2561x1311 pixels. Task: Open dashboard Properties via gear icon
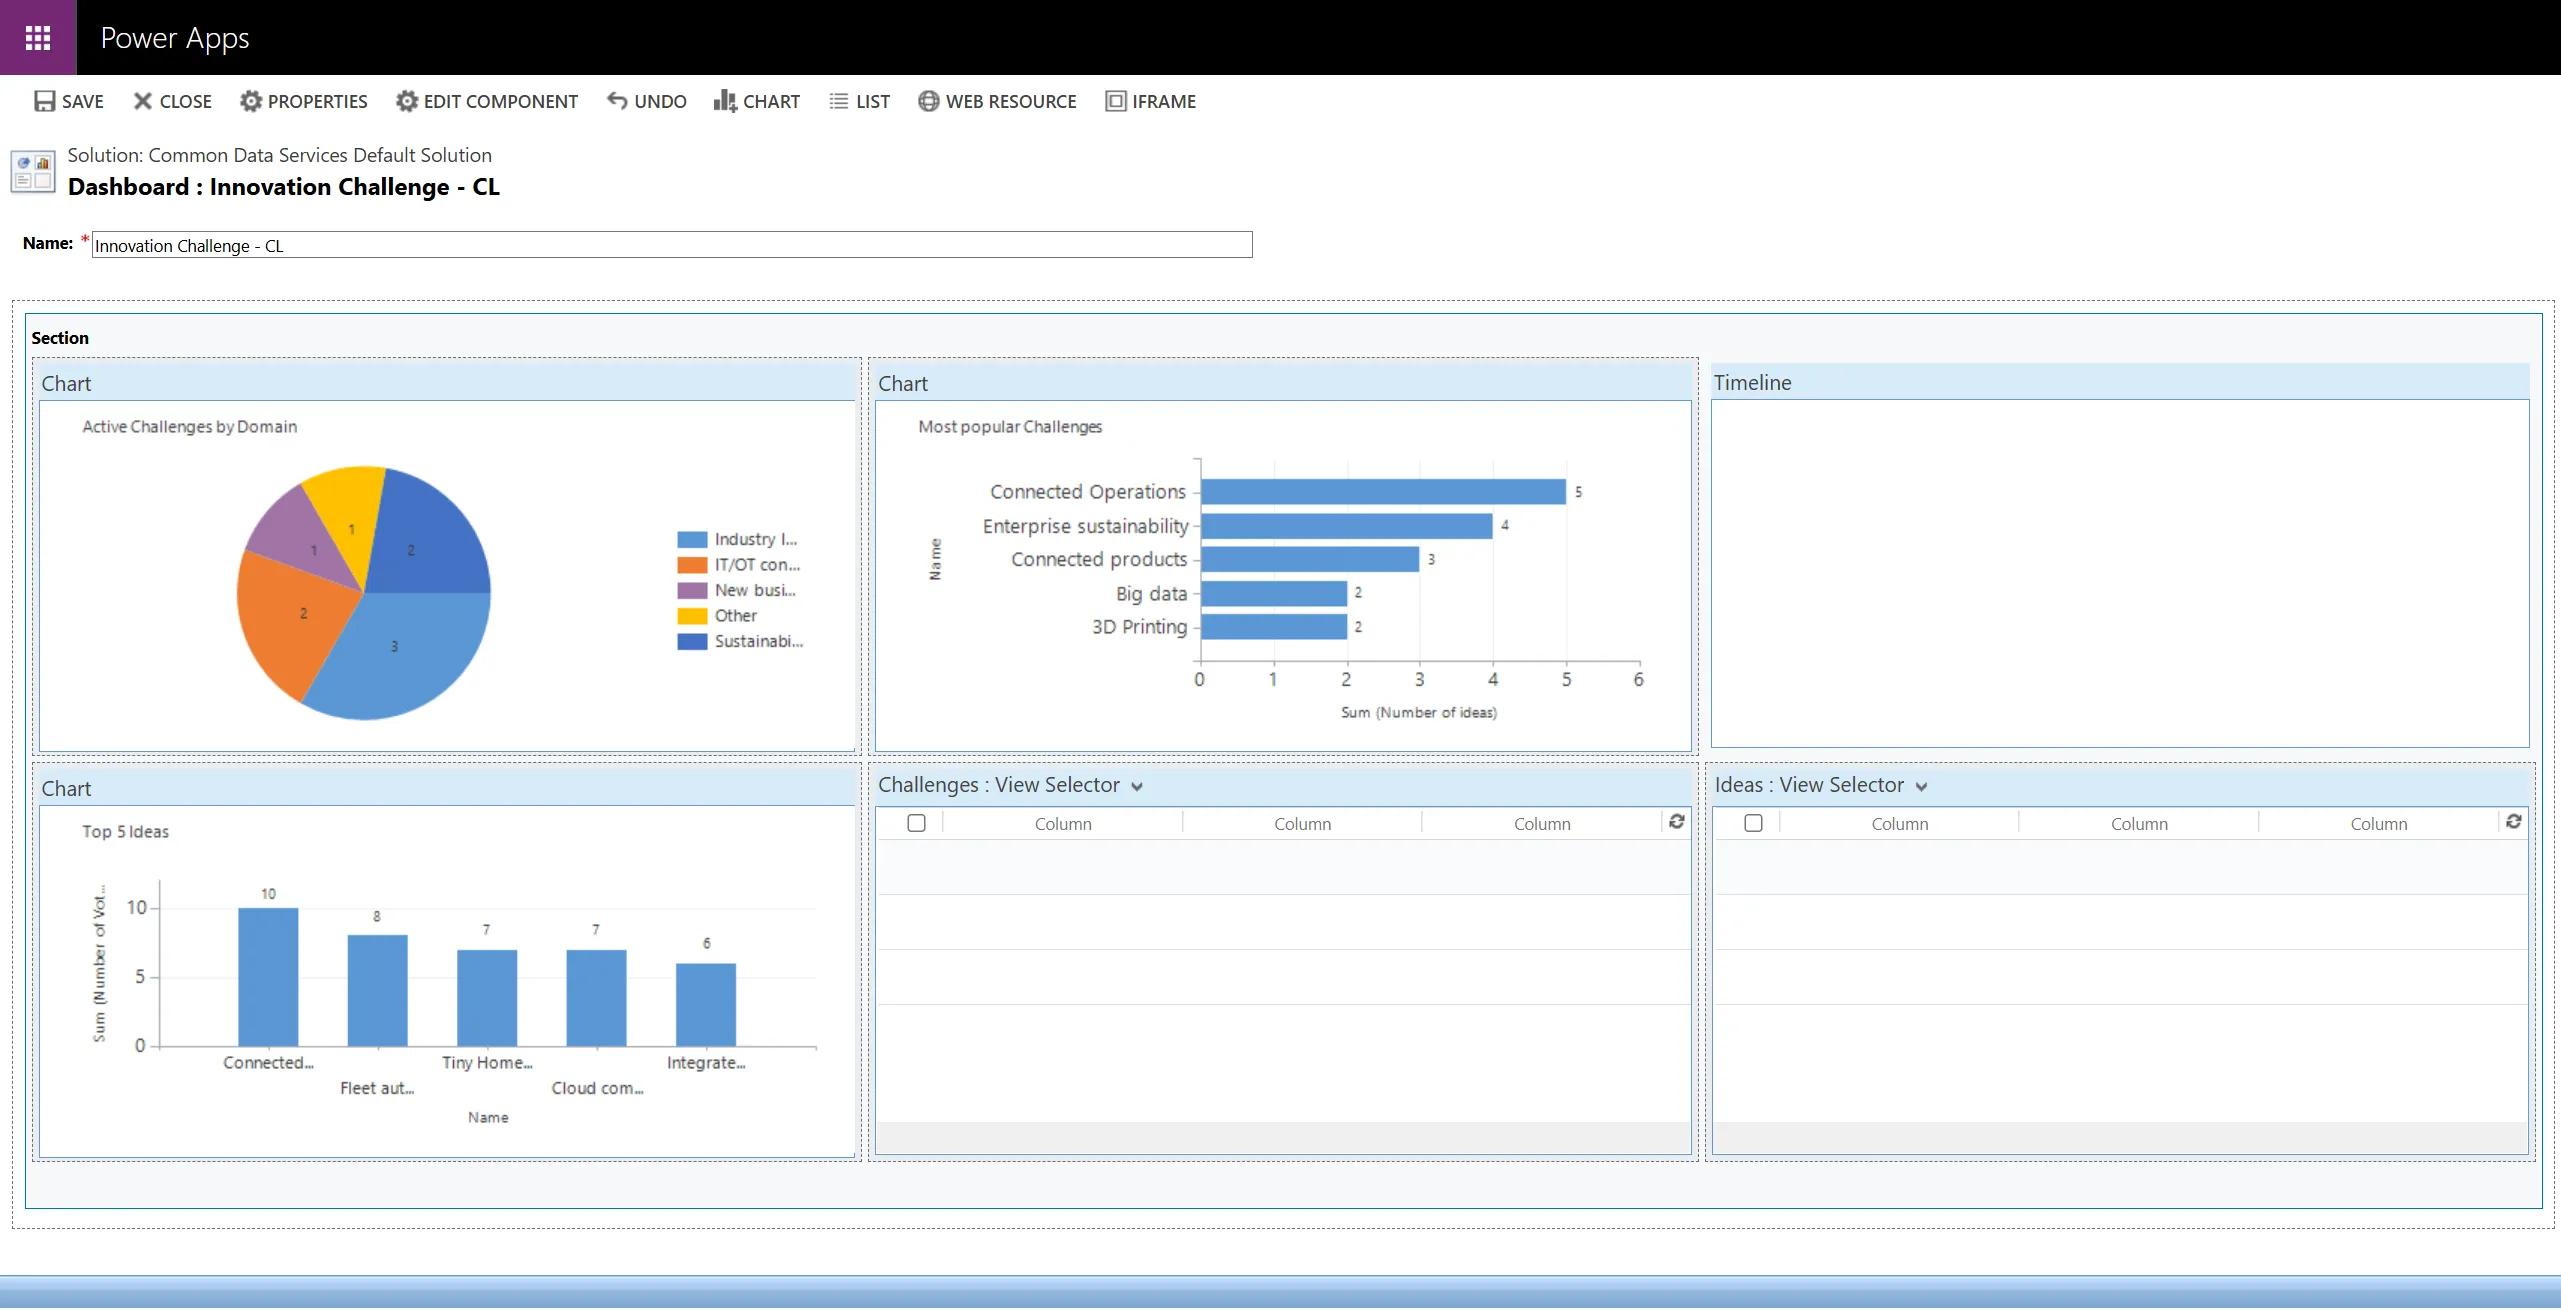253,101
